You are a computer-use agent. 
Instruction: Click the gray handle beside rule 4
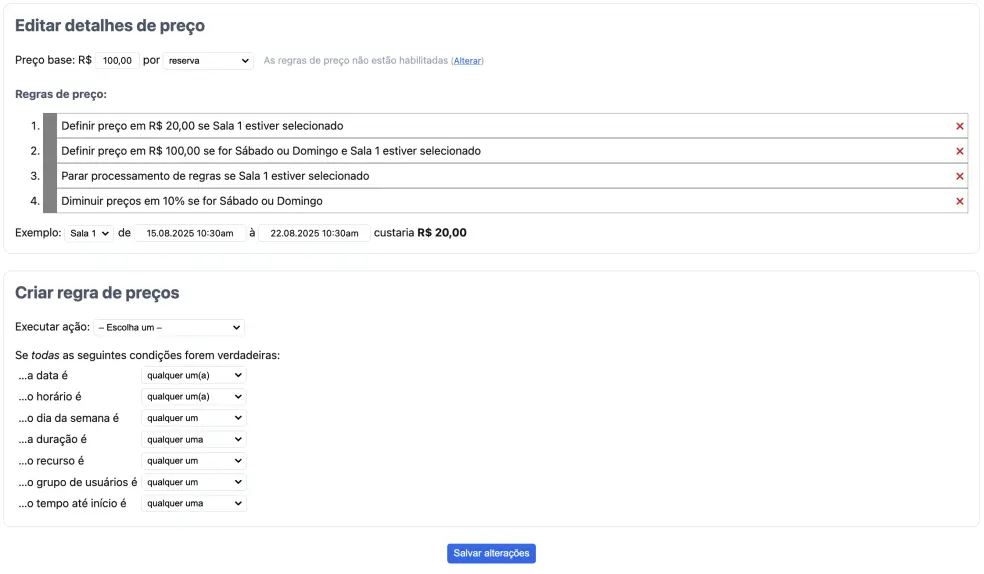(x=50, y=201)
